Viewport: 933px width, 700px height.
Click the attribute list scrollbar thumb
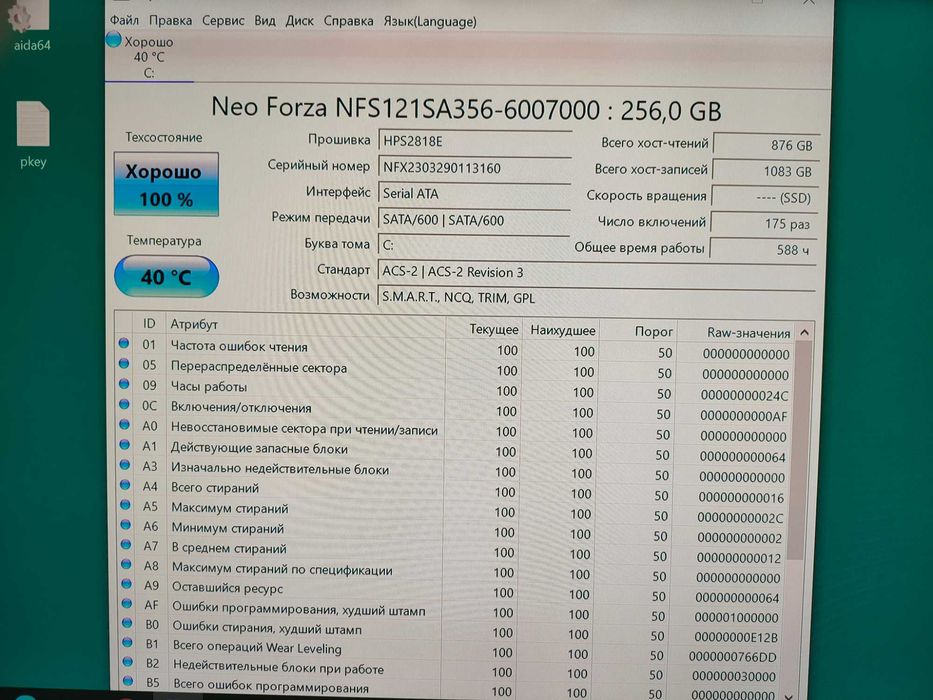[799, 451]
